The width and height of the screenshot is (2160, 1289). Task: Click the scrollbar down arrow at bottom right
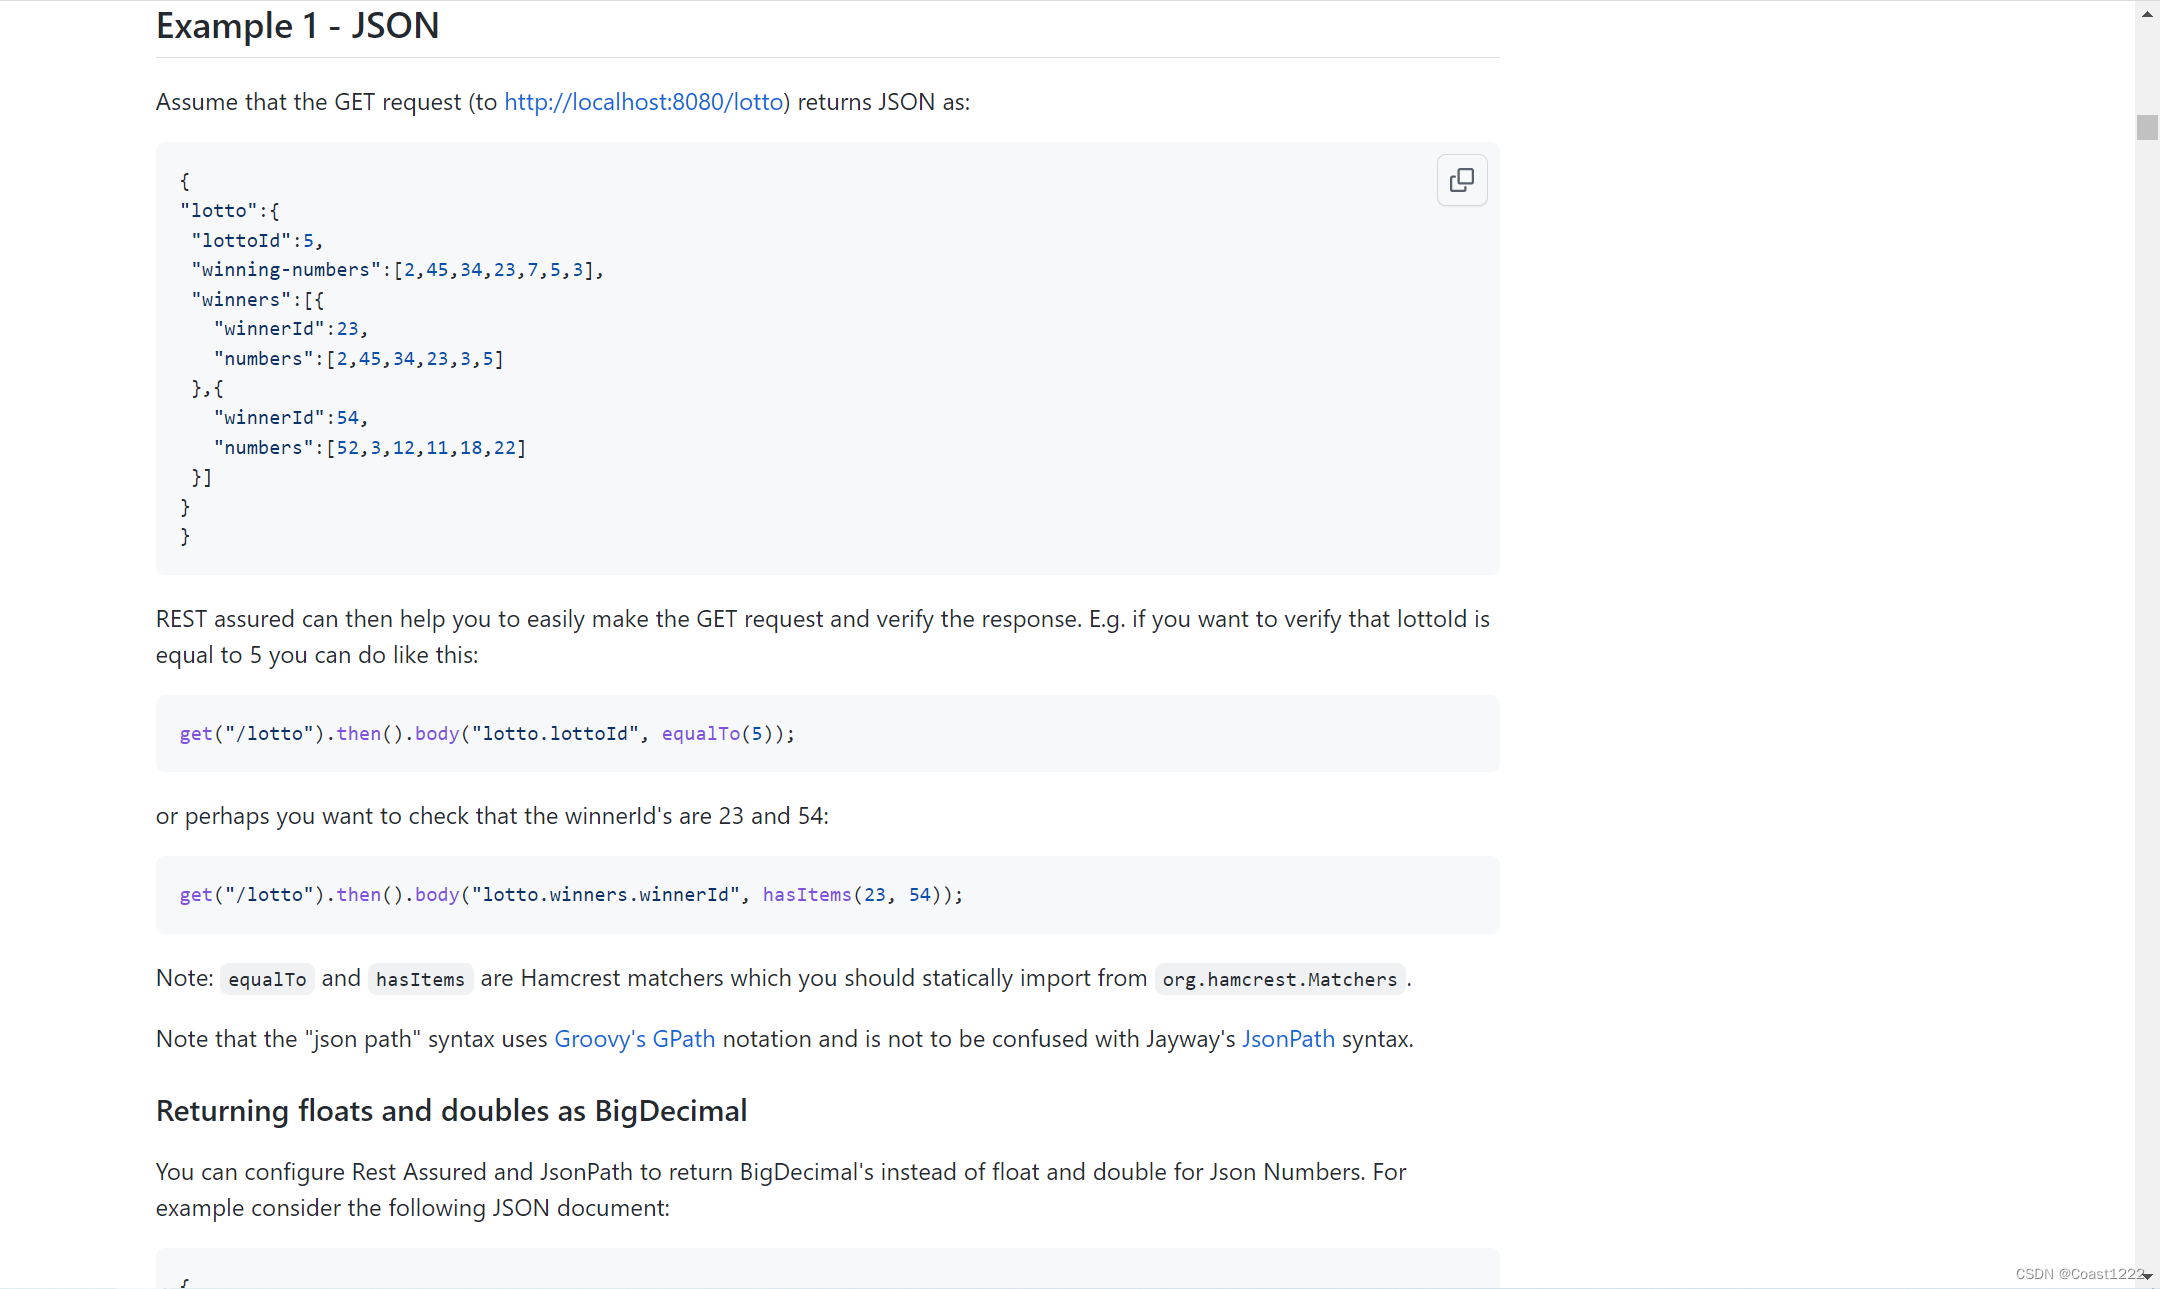2146,1275
